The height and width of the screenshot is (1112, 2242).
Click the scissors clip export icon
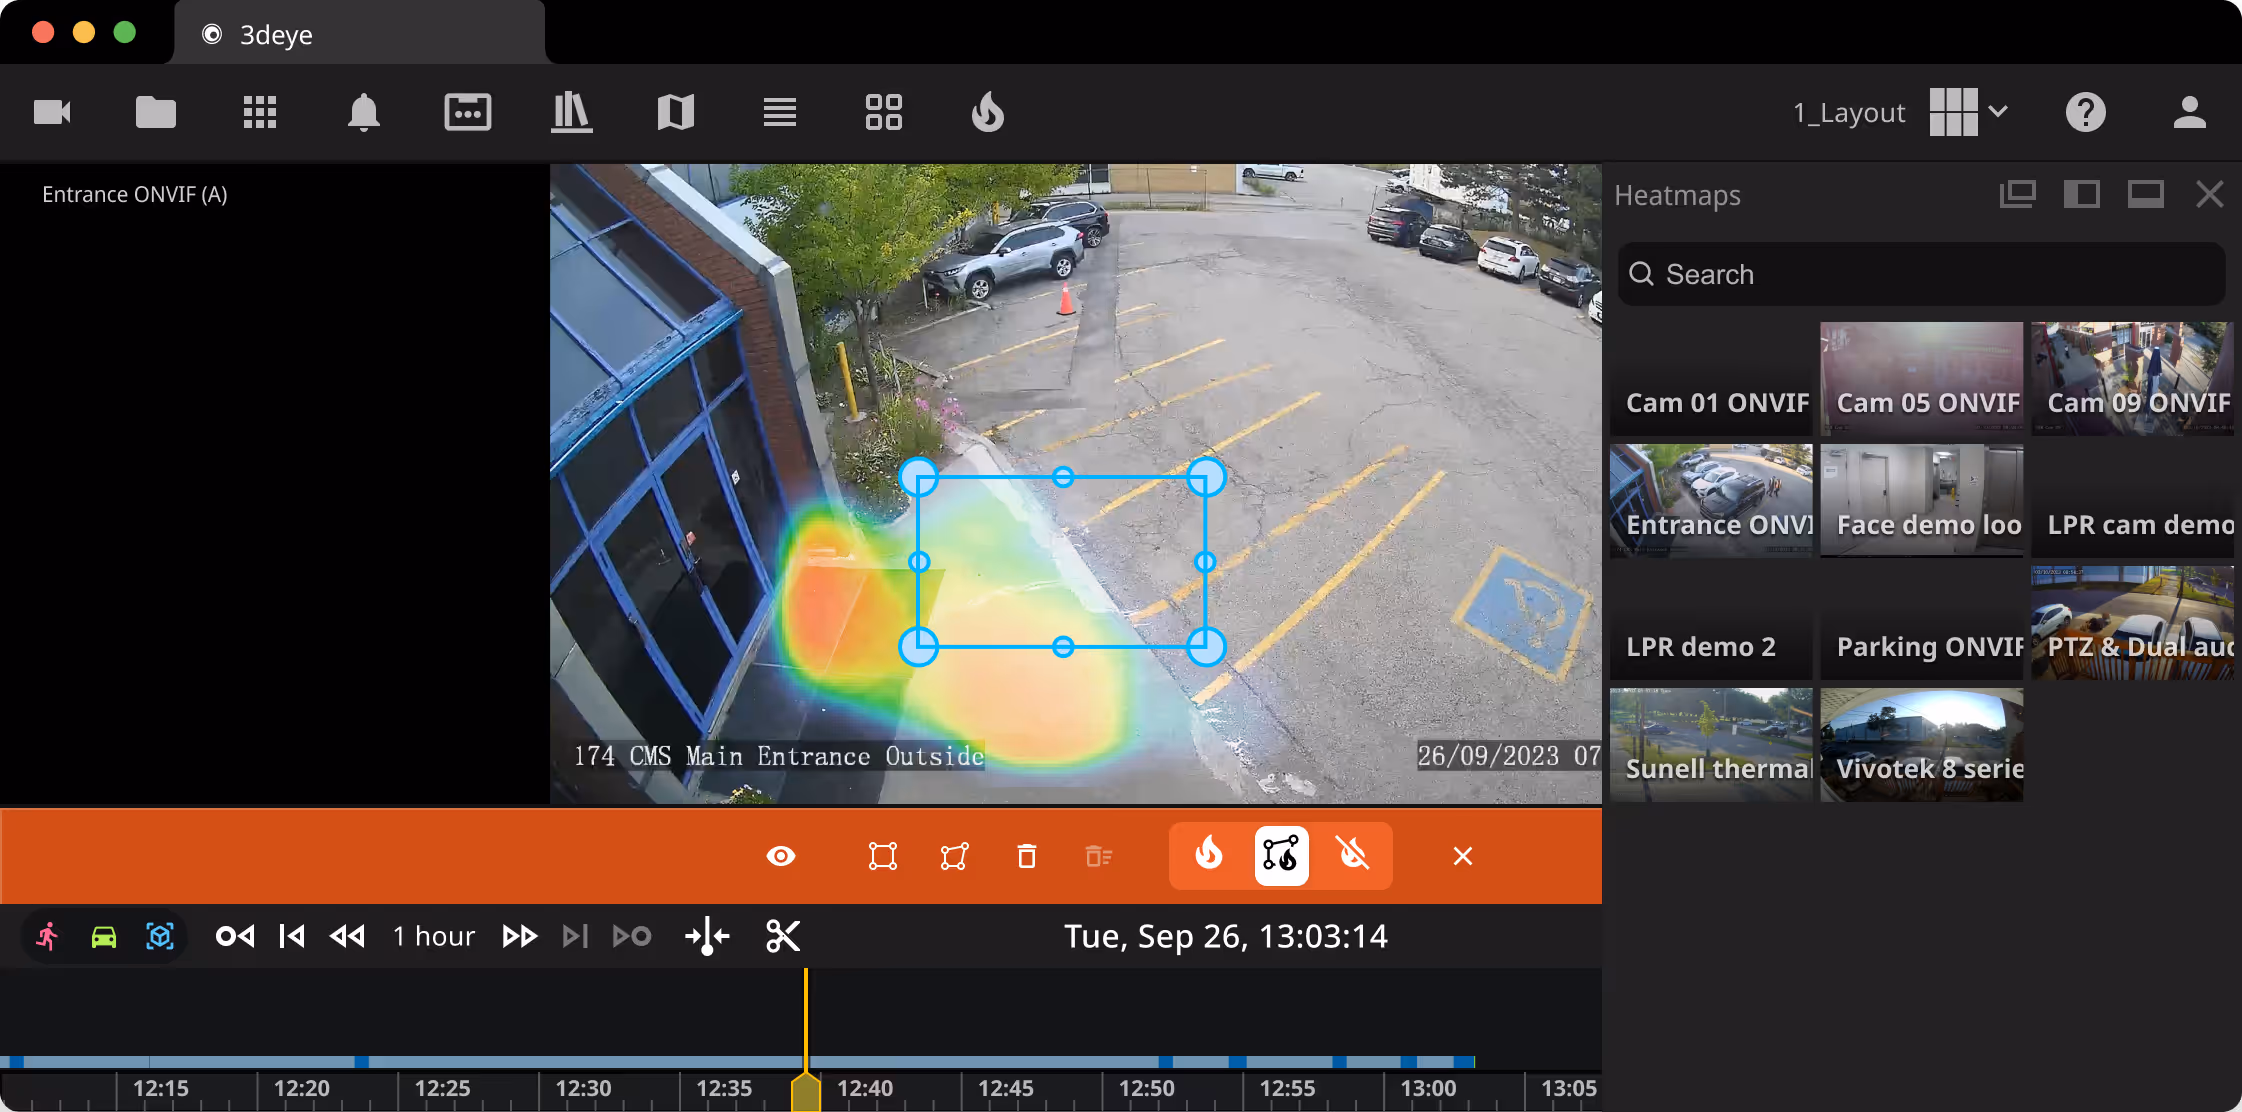pos(783,936)
